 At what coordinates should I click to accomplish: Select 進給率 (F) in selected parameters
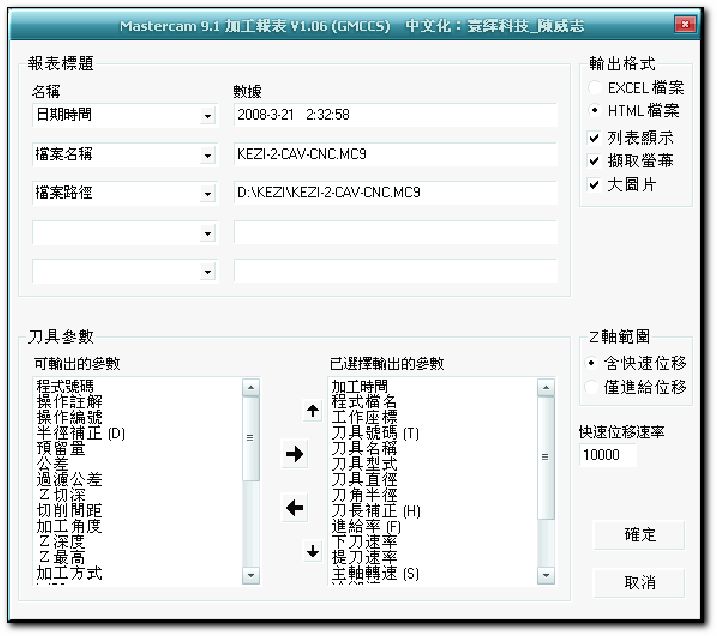366,526
